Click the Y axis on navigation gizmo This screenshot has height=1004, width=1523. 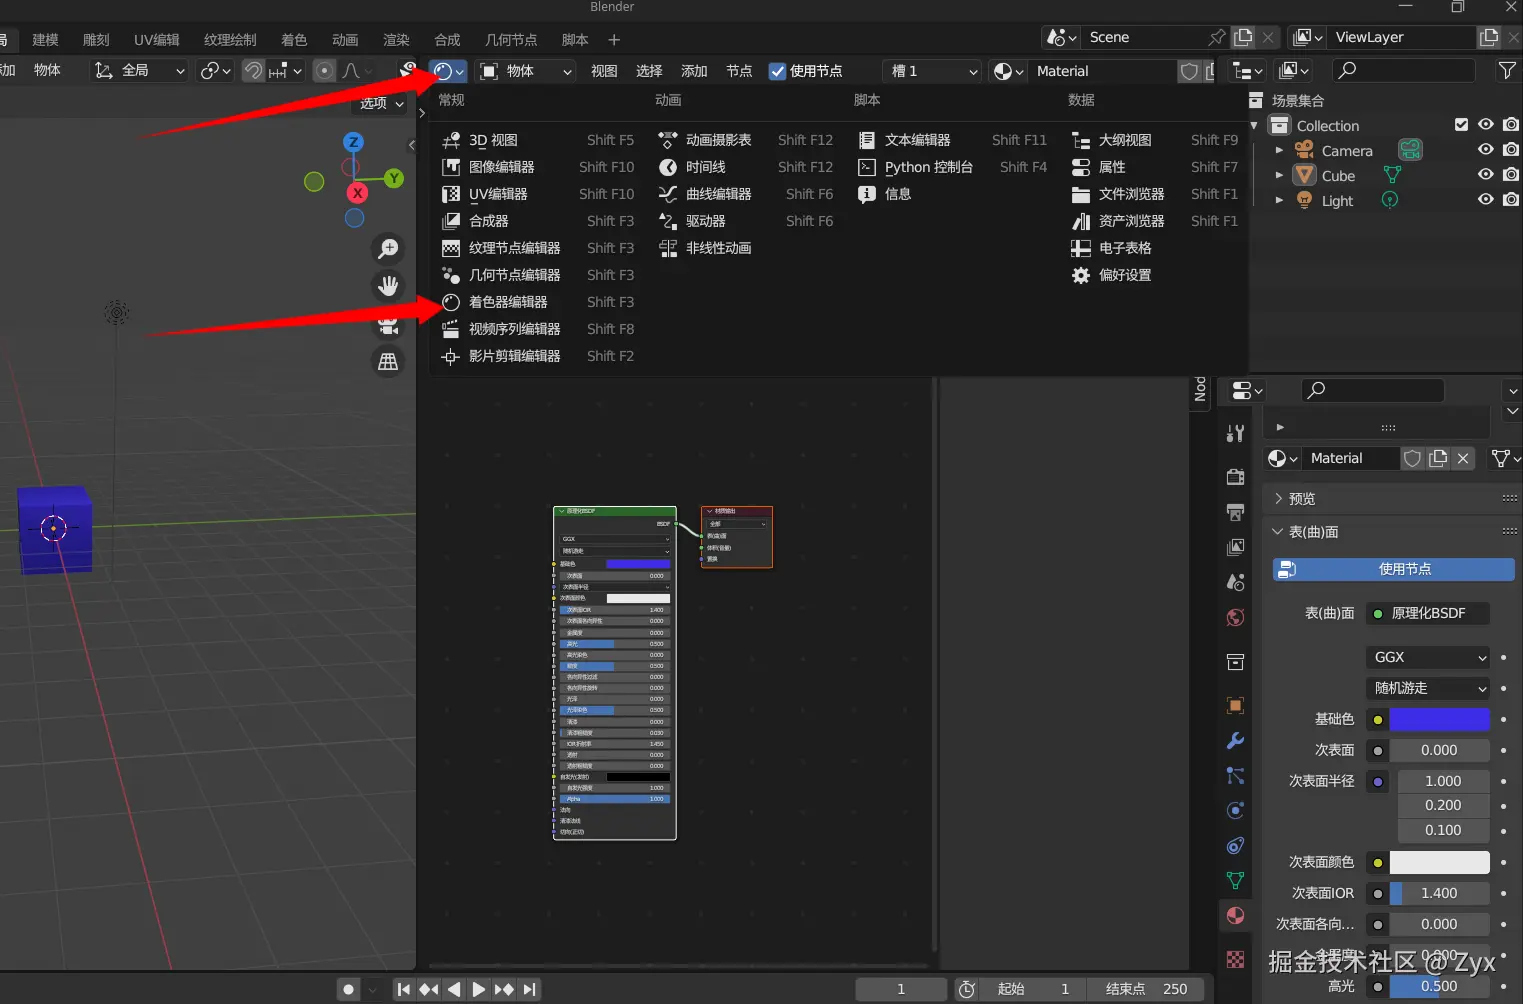coord(394,178)
